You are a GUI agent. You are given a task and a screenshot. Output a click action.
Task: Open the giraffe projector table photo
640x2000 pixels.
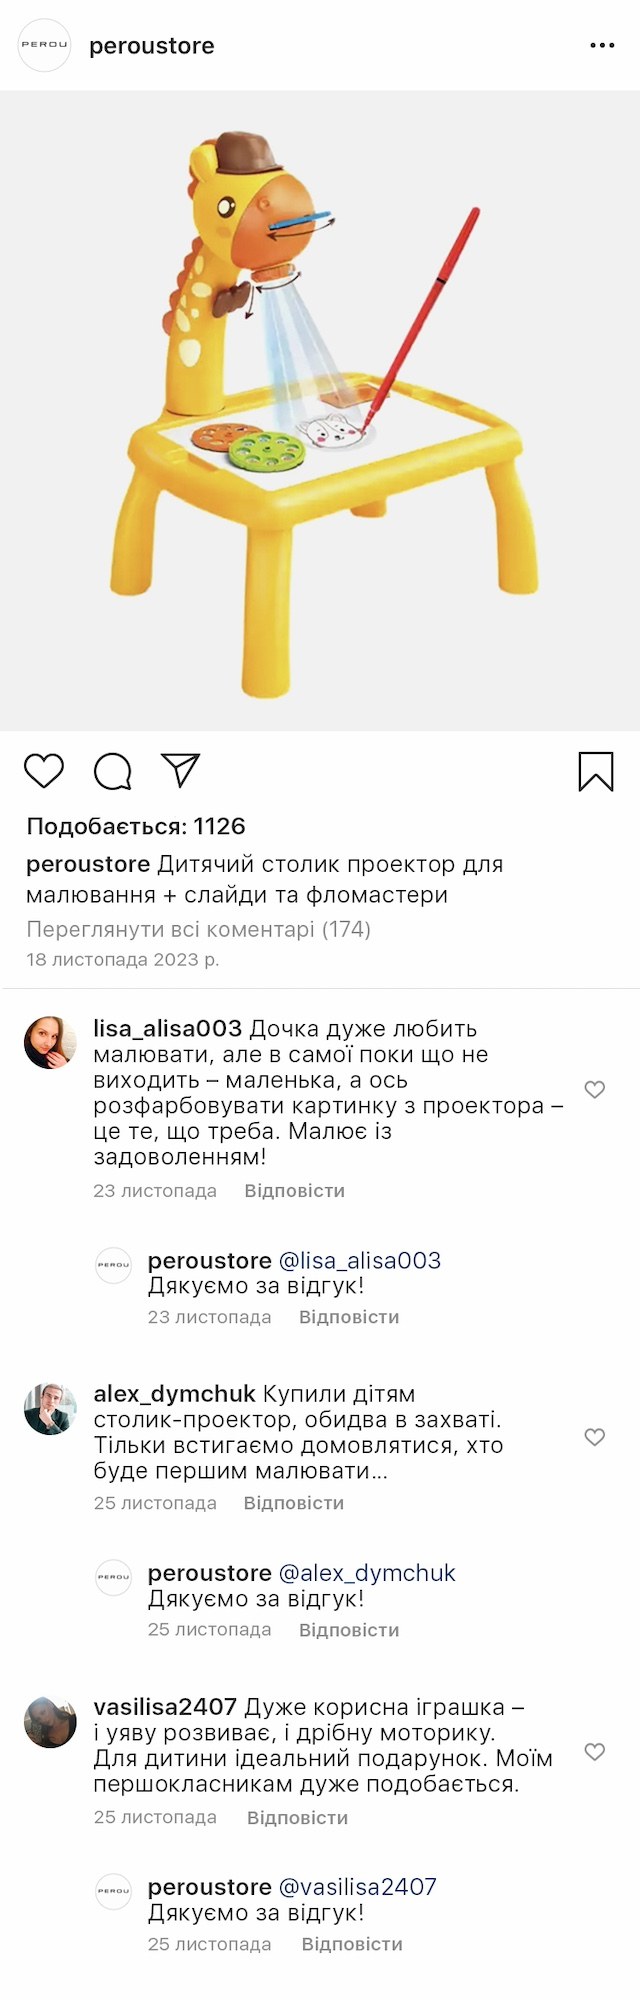click(320, 410)
